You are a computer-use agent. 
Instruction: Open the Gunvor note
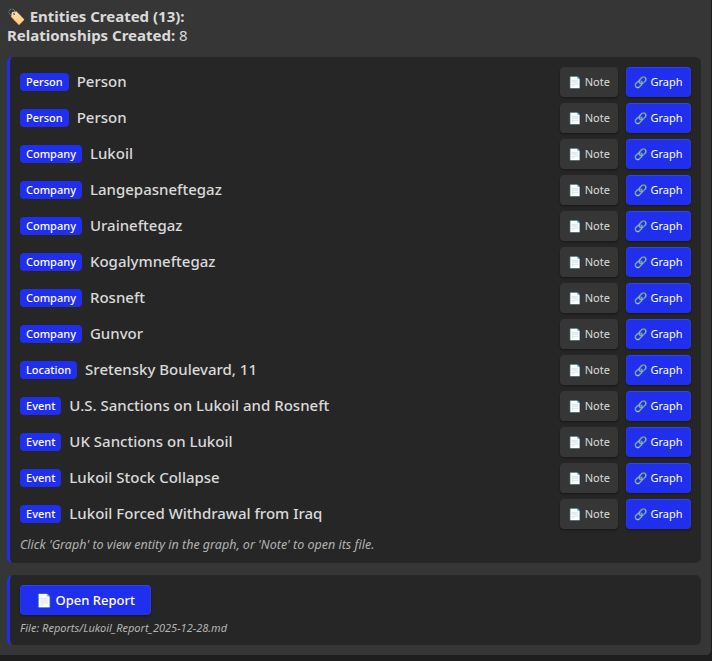588,334
